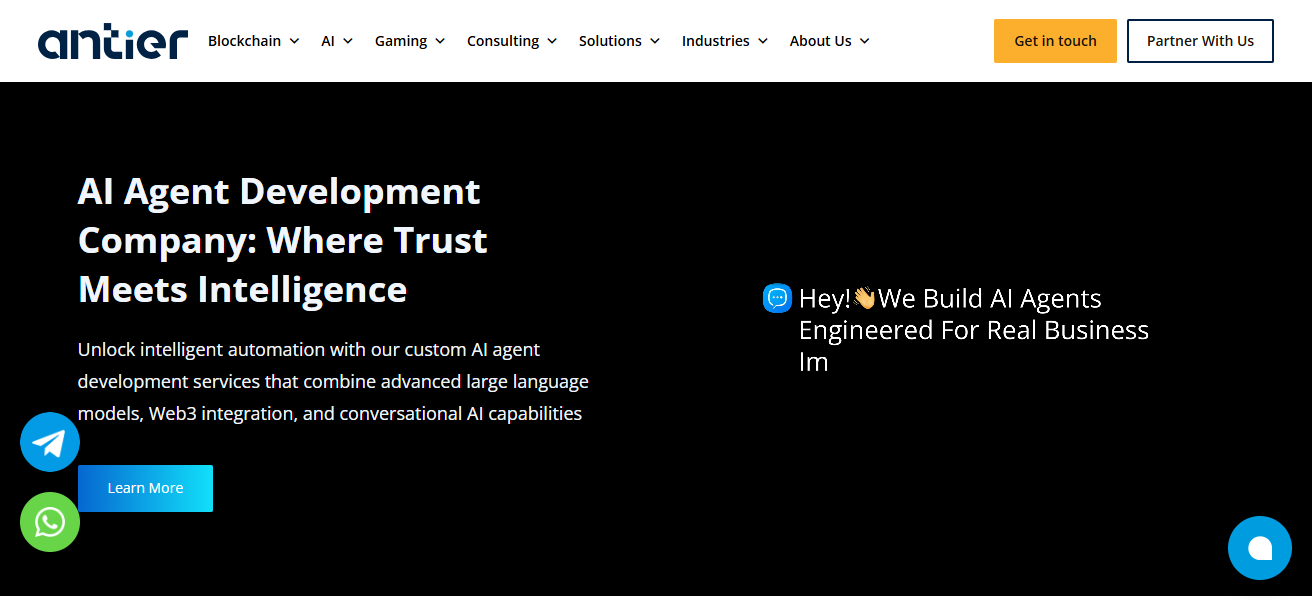Click the chevron beside Solutions
This screenshot has height=600, width=1312.
655,41
